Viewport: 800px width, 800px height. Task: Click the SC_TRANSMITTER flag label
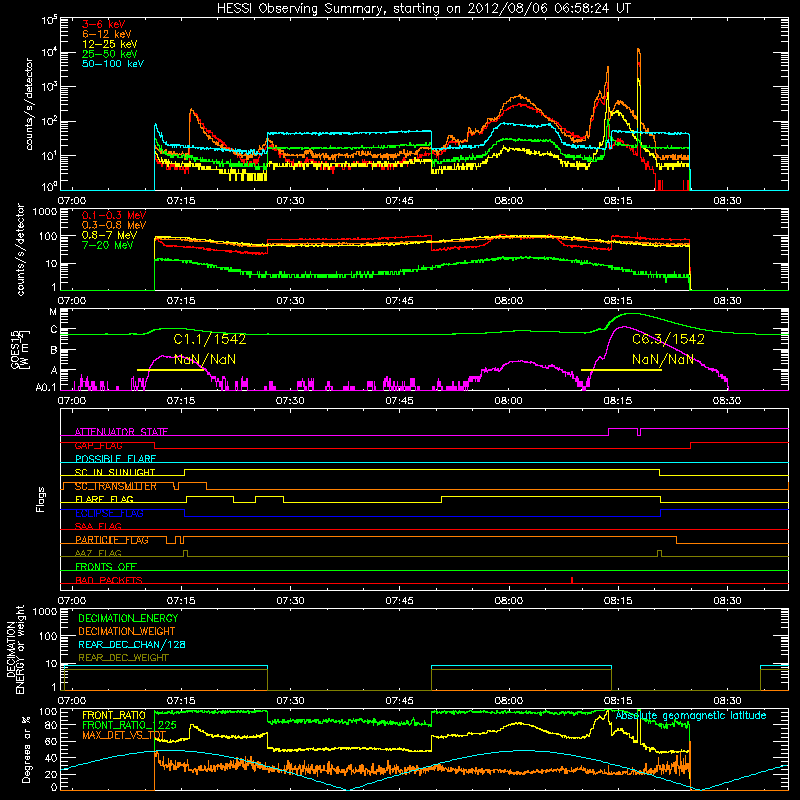(116, 486)
